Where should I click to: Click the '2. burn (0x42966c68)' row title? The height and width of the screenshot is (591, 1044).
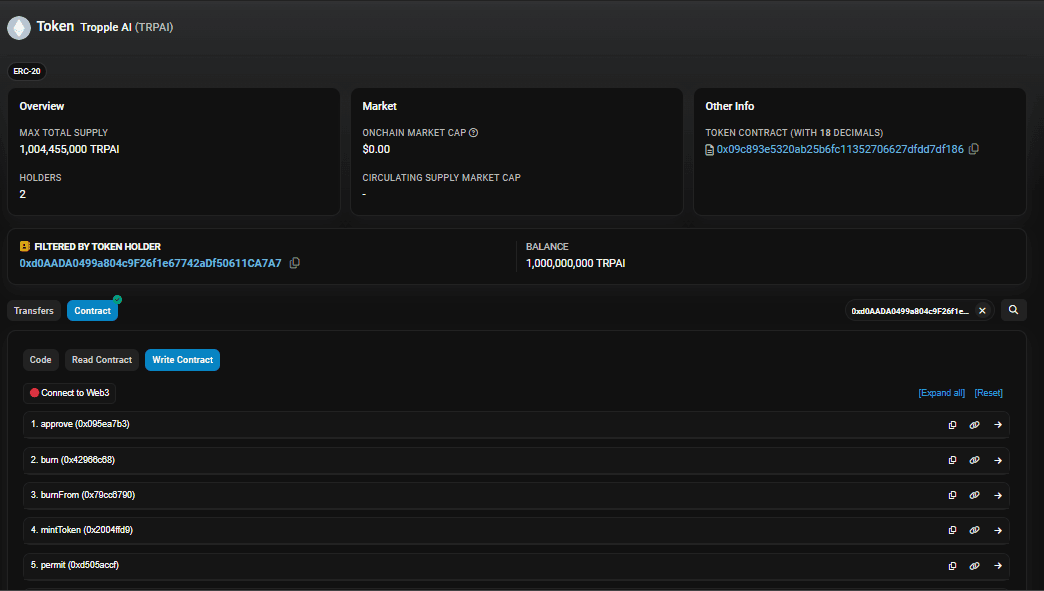point(73,460)
